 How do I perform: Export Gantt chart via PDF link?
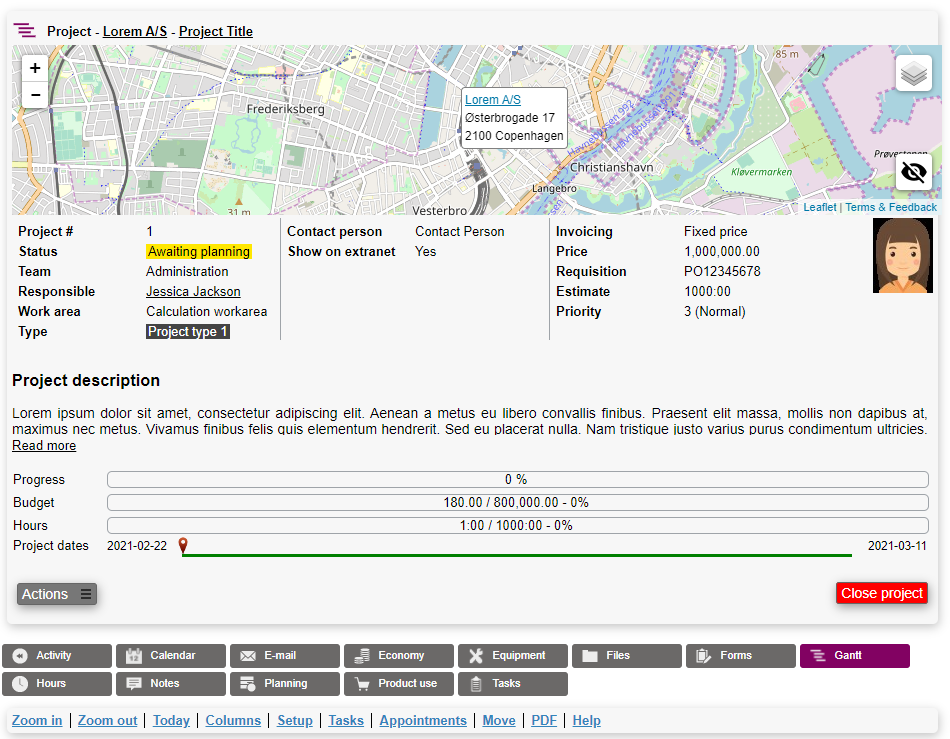[544, 721]
